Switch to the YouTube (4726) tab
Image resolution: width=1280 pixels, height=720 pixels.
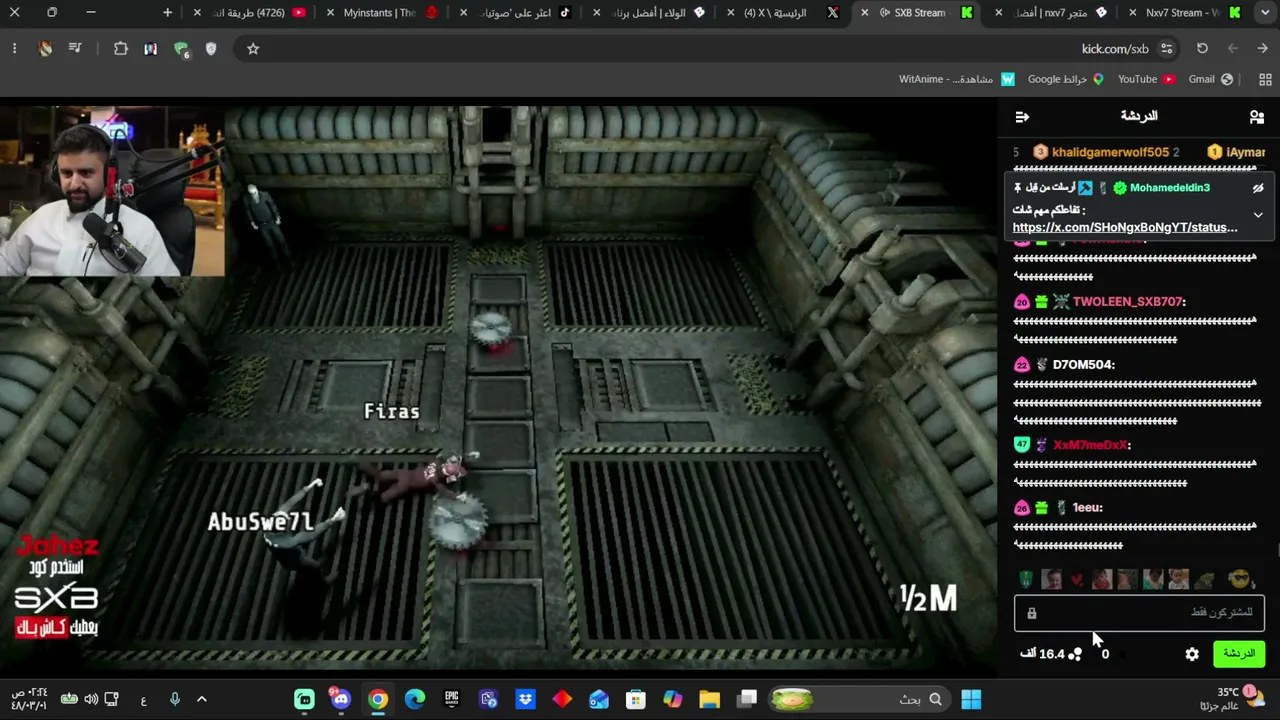click(x=252, y=13)
